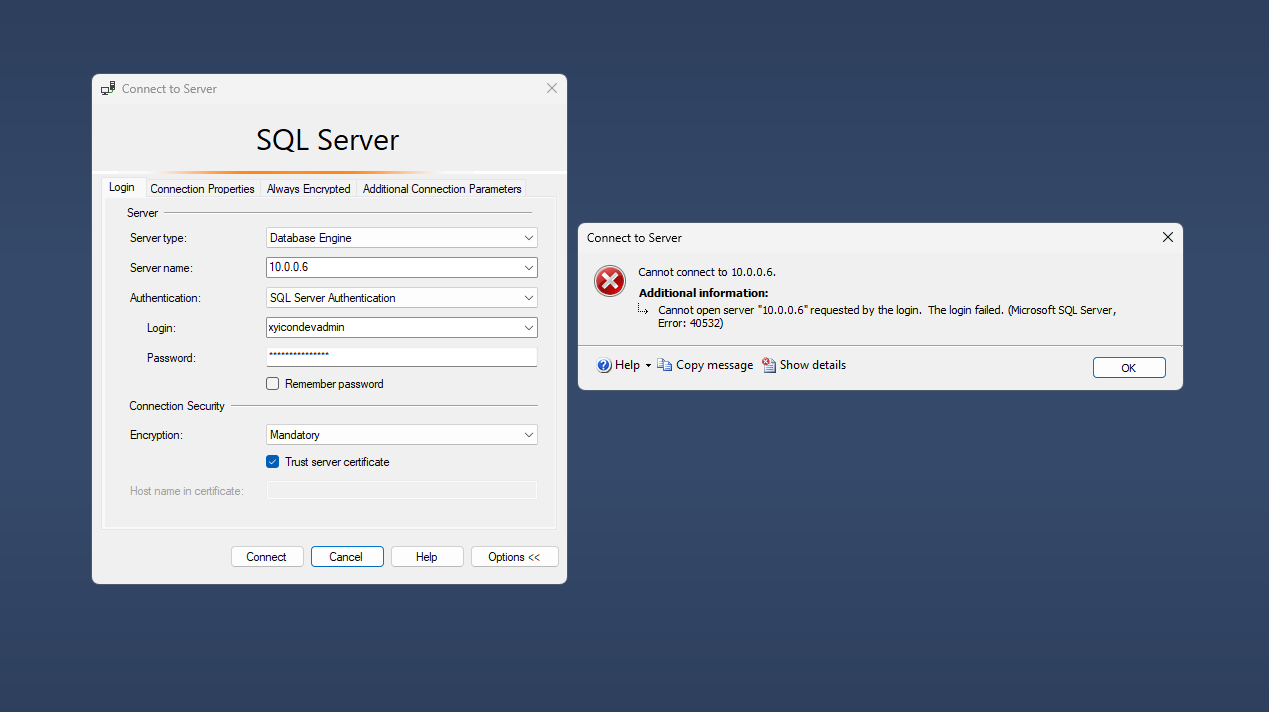
Task: Close the Connect to Server login window
Action: click(551, 88)
